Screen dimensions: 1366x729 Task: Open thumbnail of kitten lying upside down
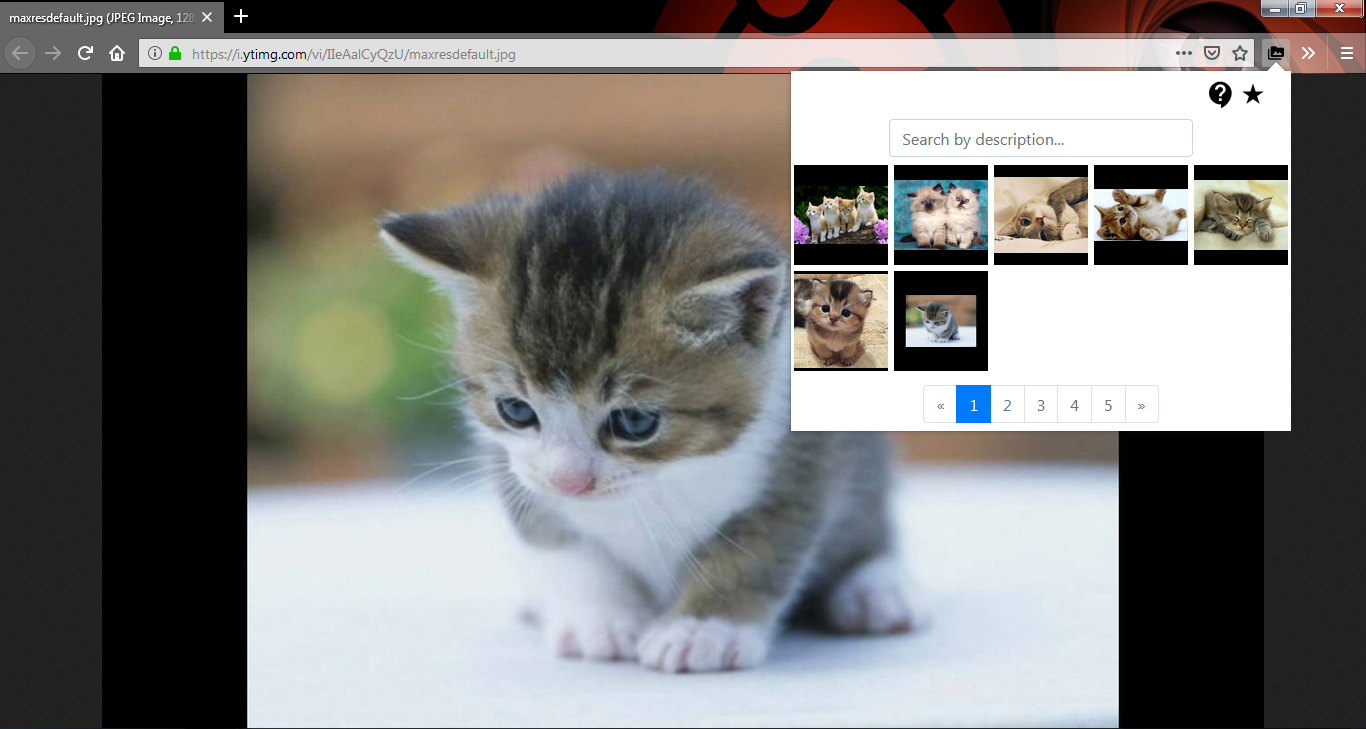click(1041, 215)
